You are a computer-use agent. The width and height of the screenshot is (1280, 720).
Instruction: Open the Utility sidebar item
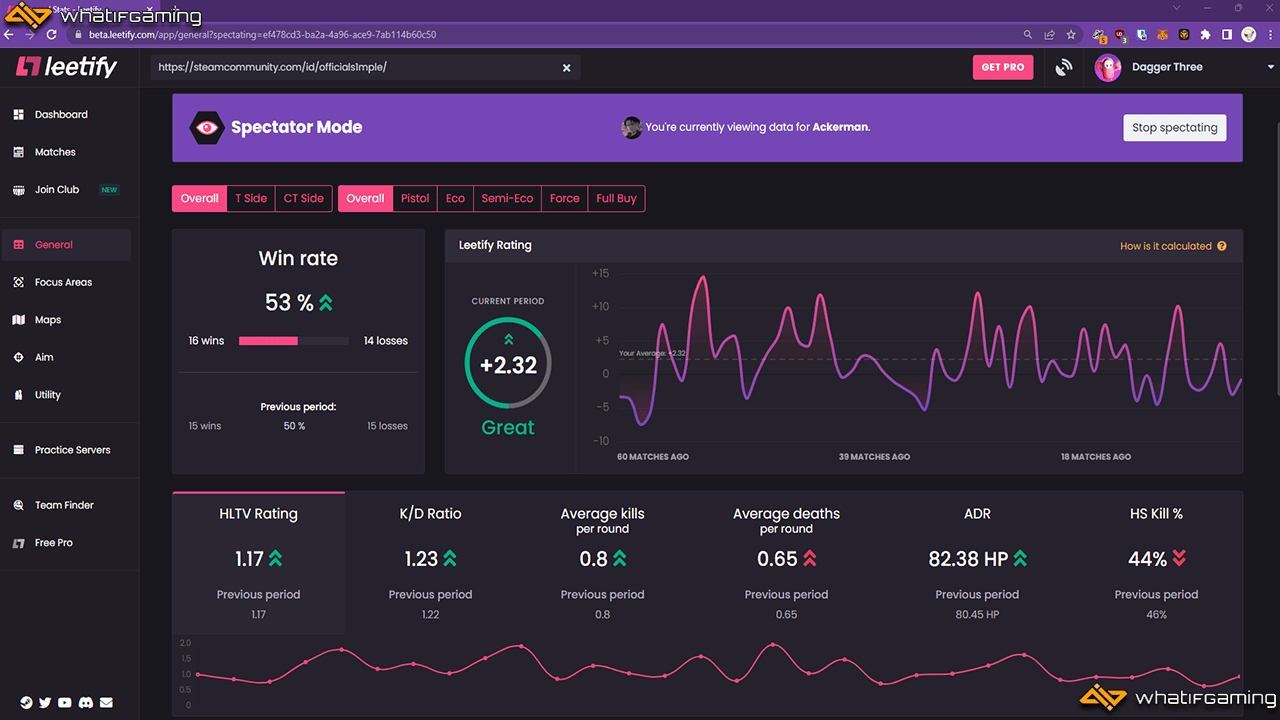pyautogui.click(x=65, y=395)
